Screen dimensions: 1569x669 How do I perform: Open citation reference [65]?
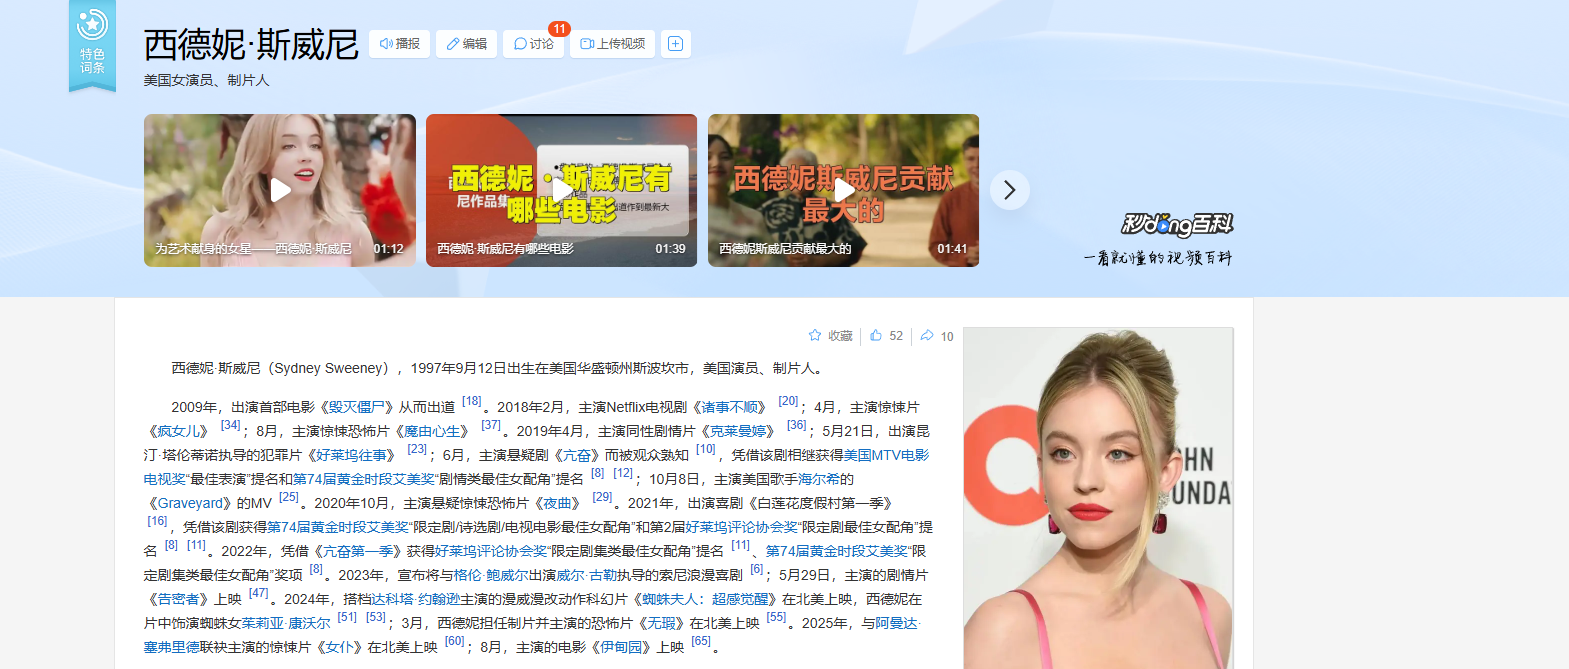pos(701,641)
